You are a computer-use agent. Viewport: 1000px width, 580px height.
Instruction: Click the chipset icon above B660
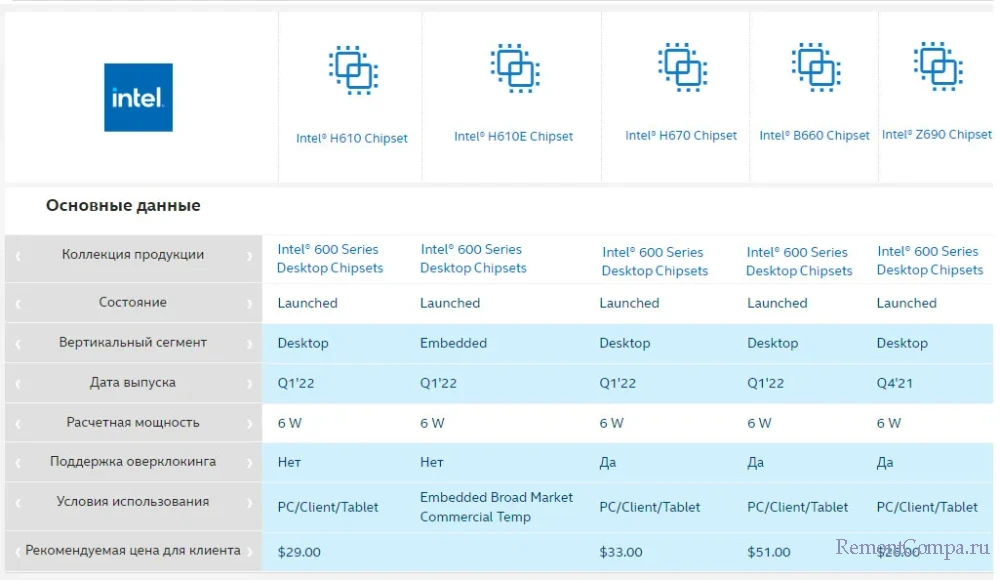814,67
